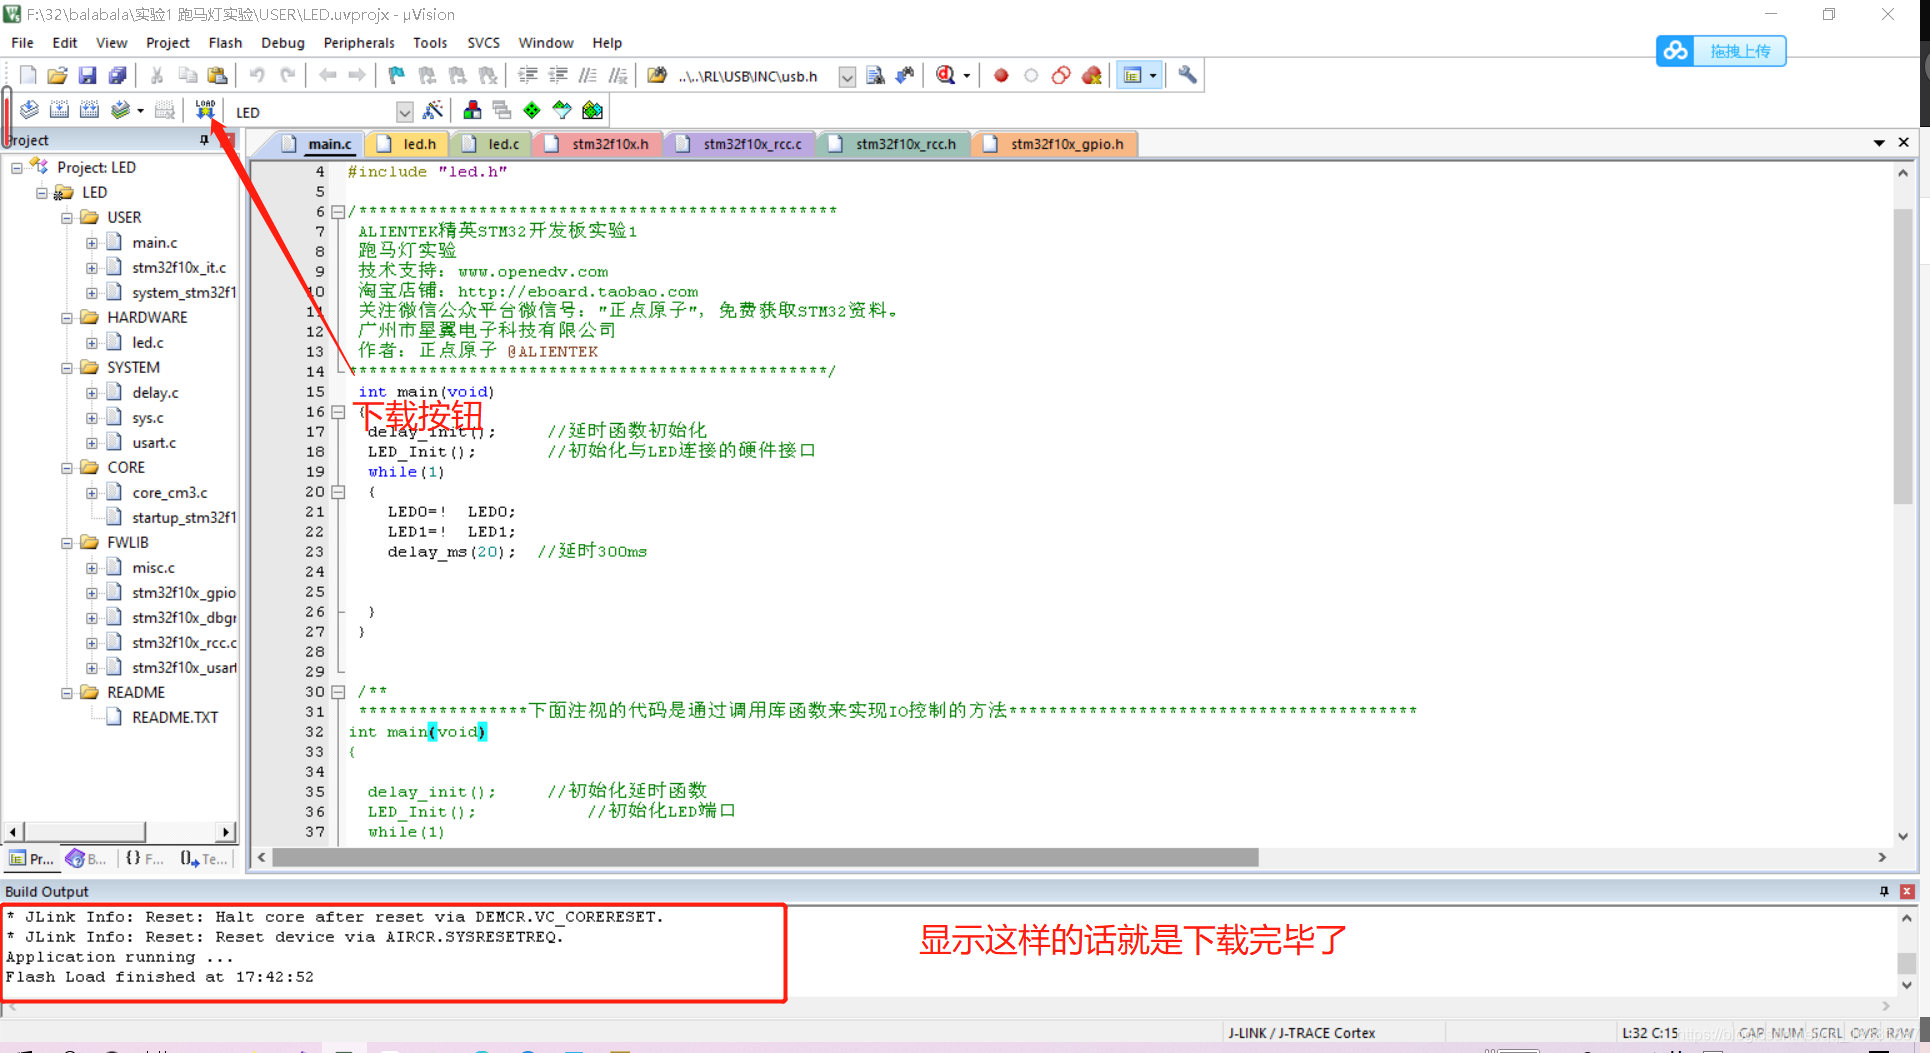Open the File menu

[22, 43]
